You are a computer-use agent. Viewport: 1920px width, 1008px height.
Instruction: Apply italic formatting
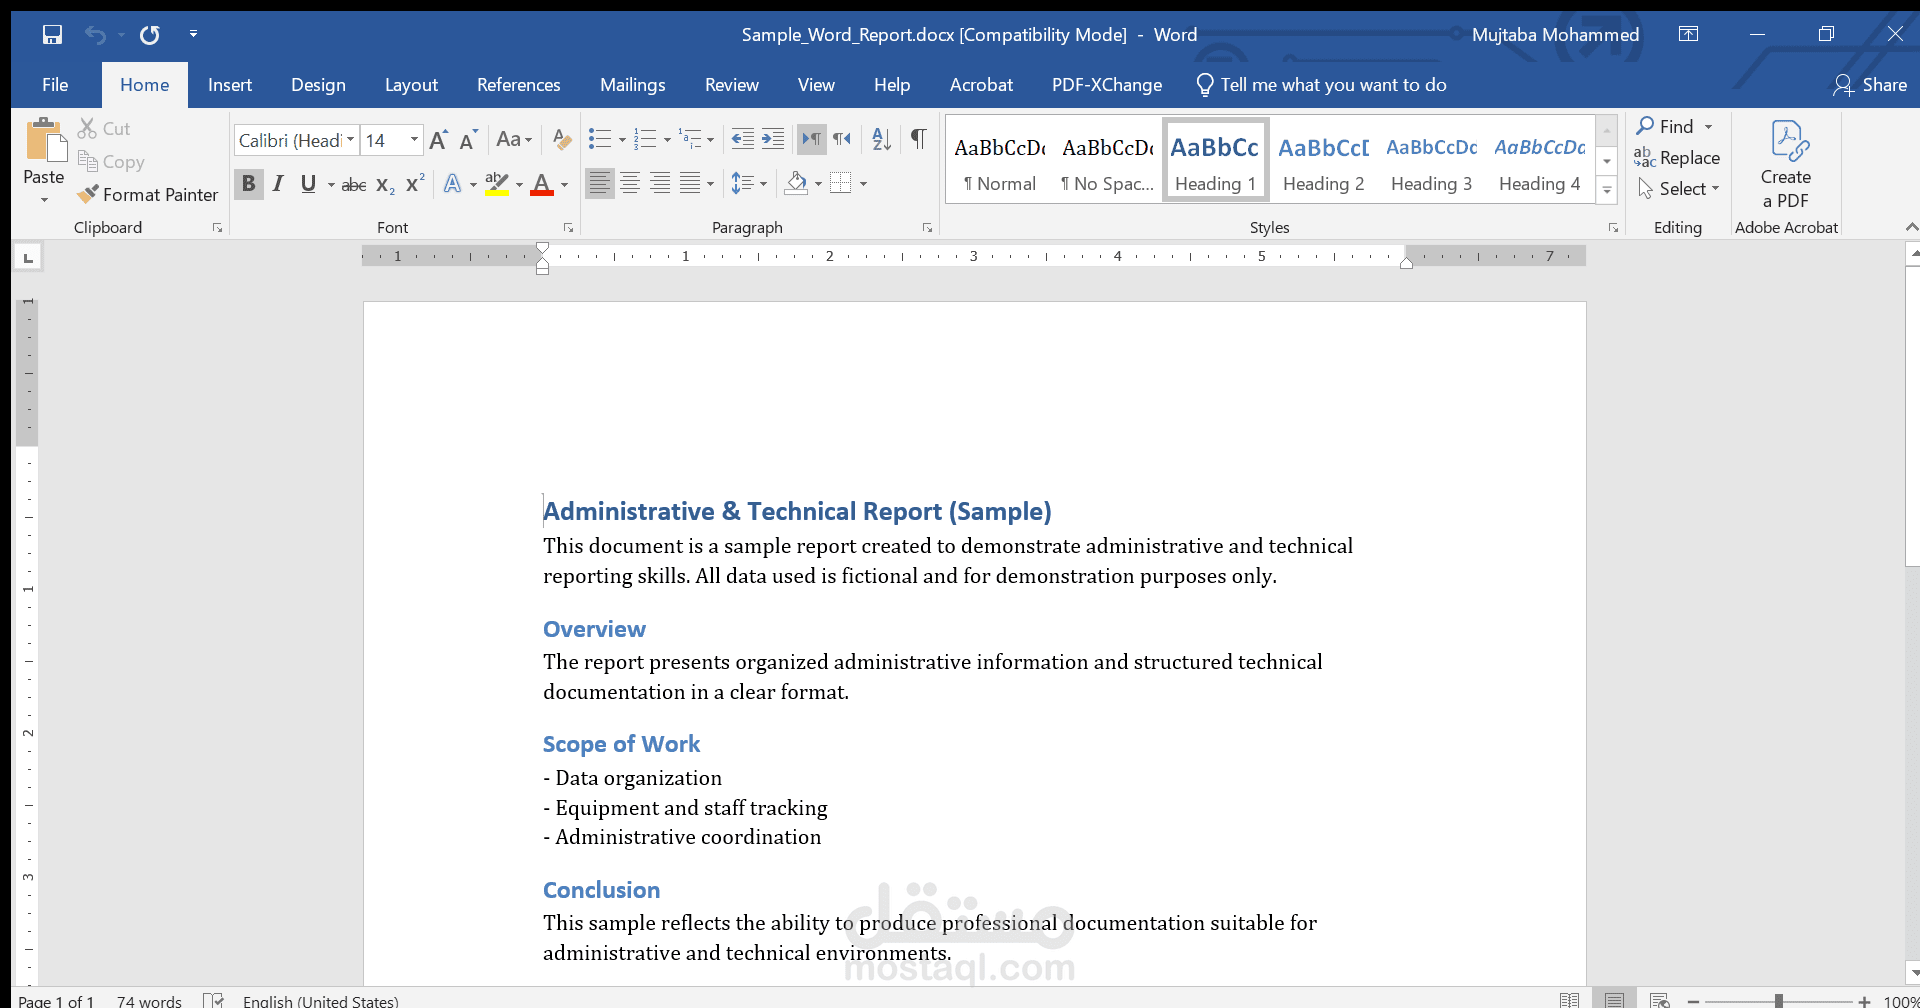[278, 184]
